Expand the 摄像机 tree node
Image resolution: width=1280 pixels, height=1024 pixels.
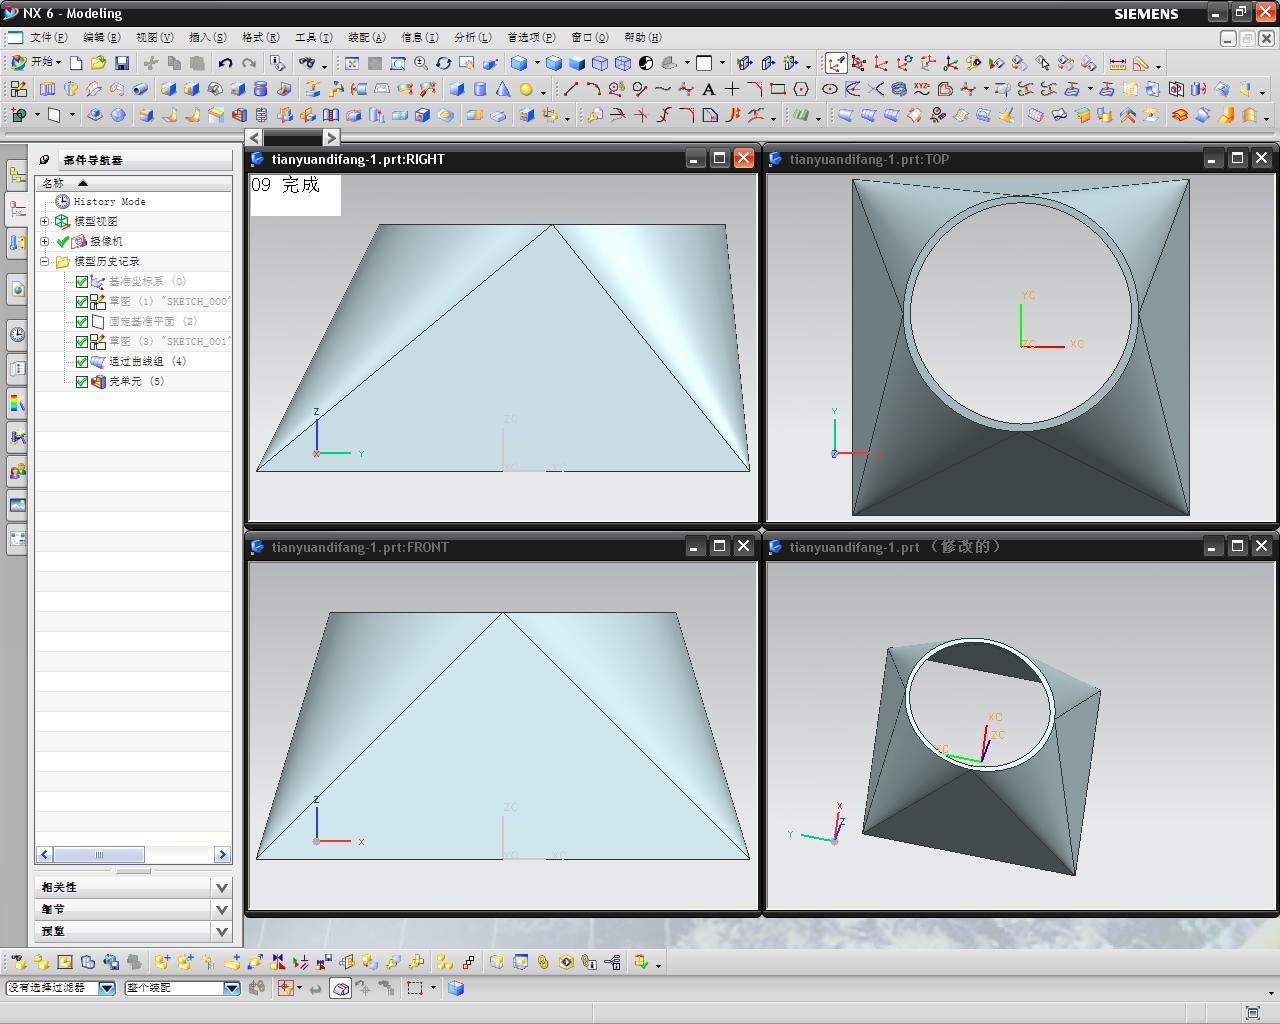pos(45,241)
